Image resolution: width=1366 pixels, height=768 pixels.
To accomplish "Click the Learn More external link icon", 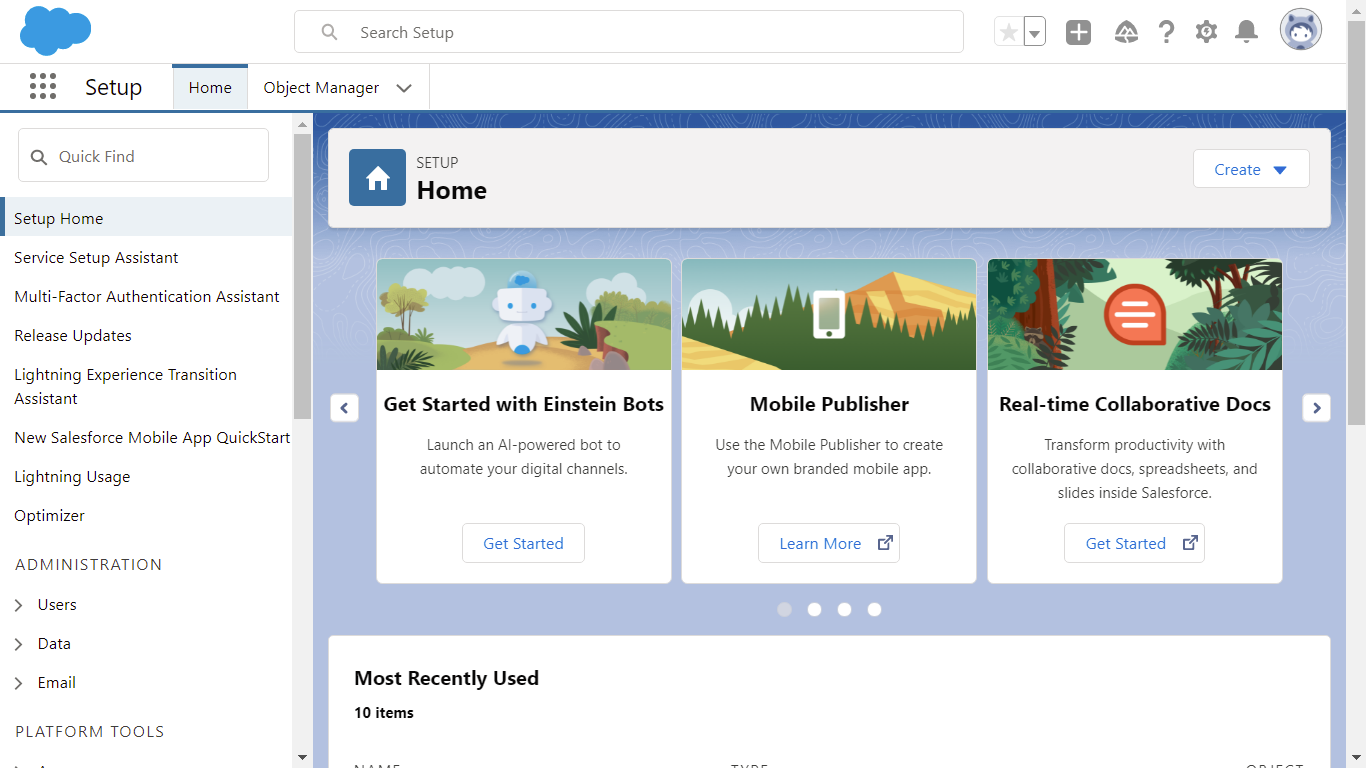I will point(885,543).
